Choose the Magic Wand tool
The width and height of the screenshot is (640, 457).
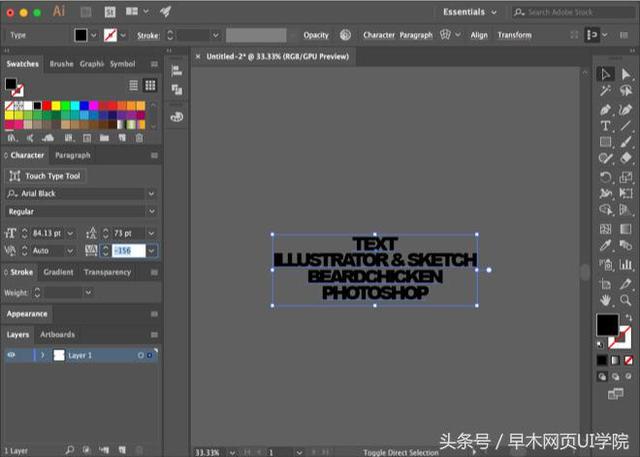605,91
